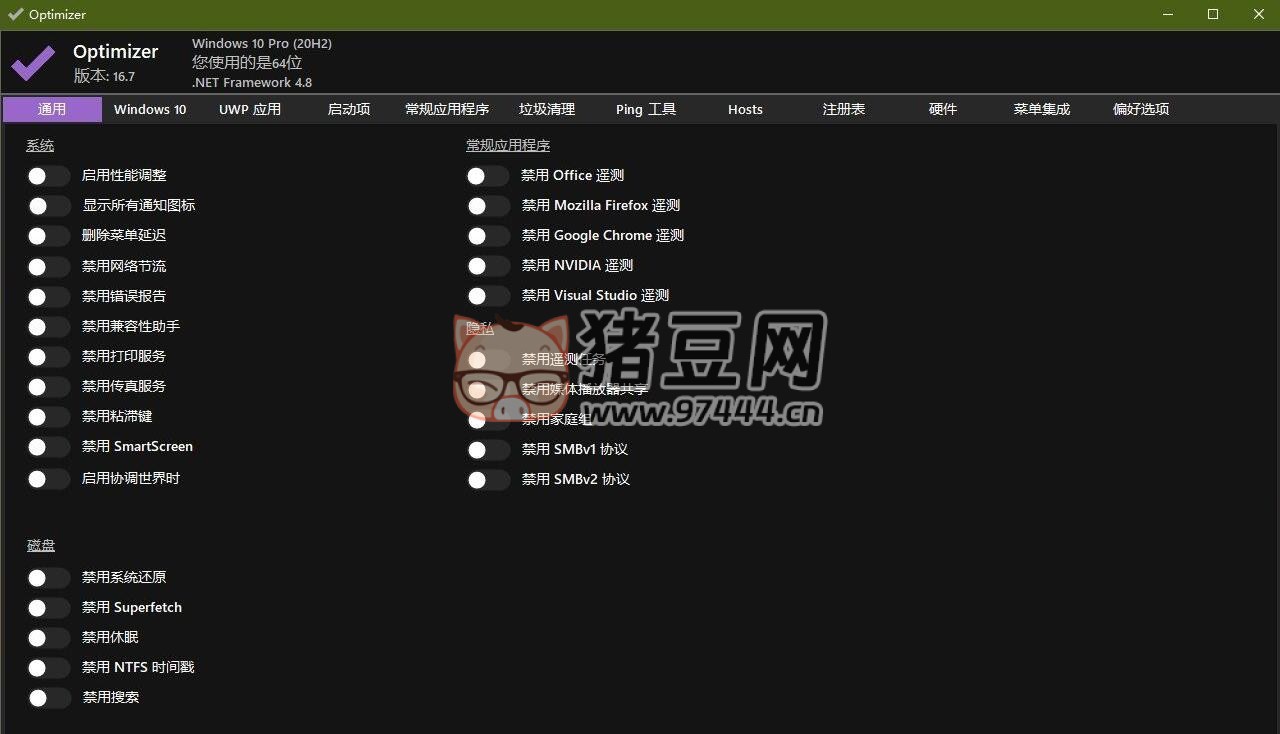Click the small title bar Optimizer icon

click(x=15, y=14)
